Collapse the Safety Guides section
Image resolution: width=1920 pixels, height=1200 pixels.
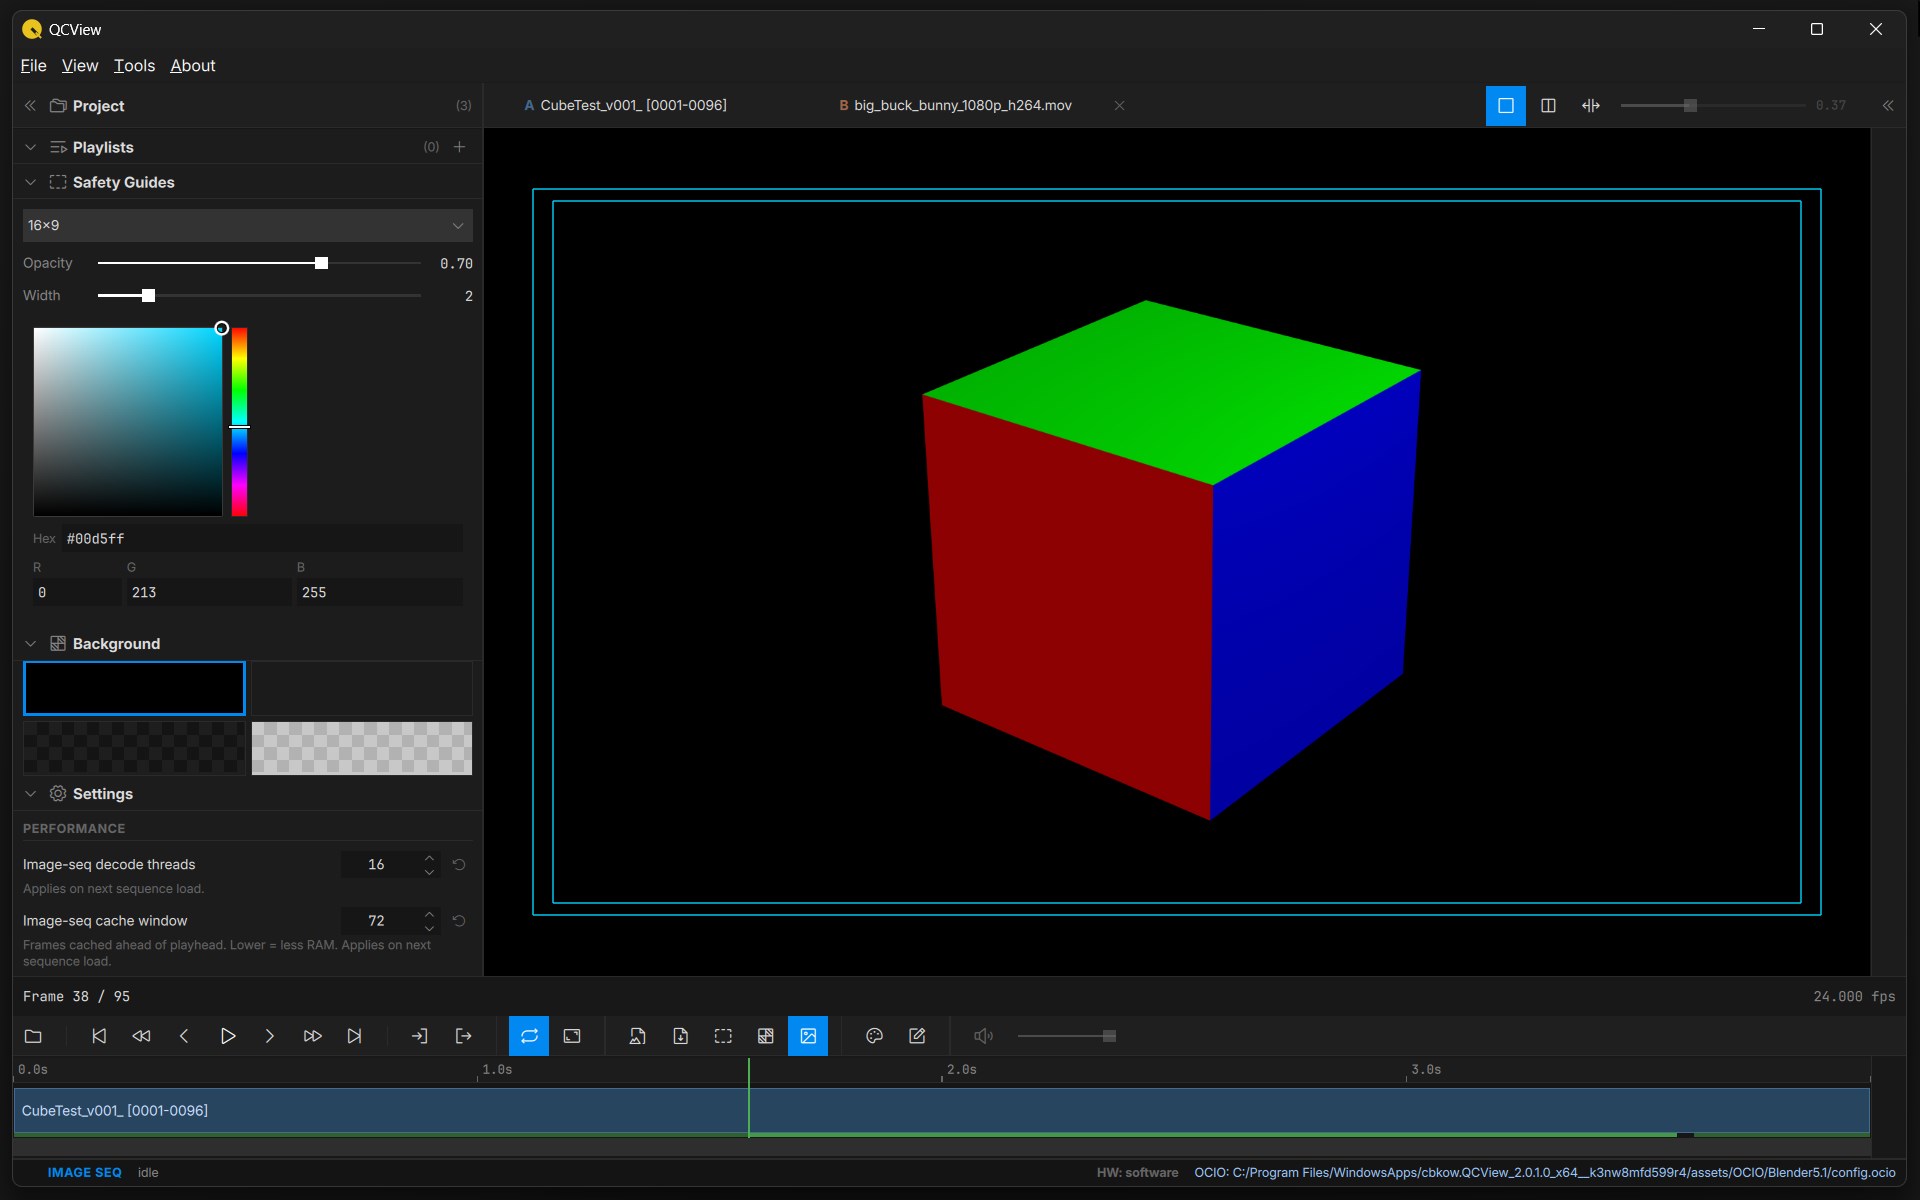click(30, 182)
